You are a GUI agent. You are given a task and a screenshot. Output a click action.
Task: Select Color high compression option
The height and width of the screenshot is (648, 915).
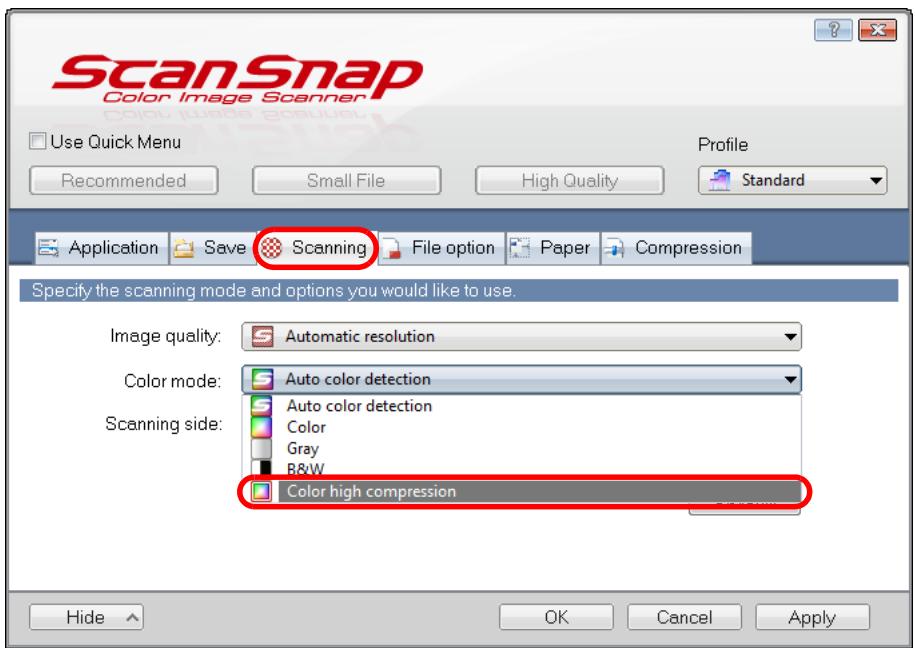[522, 492]
